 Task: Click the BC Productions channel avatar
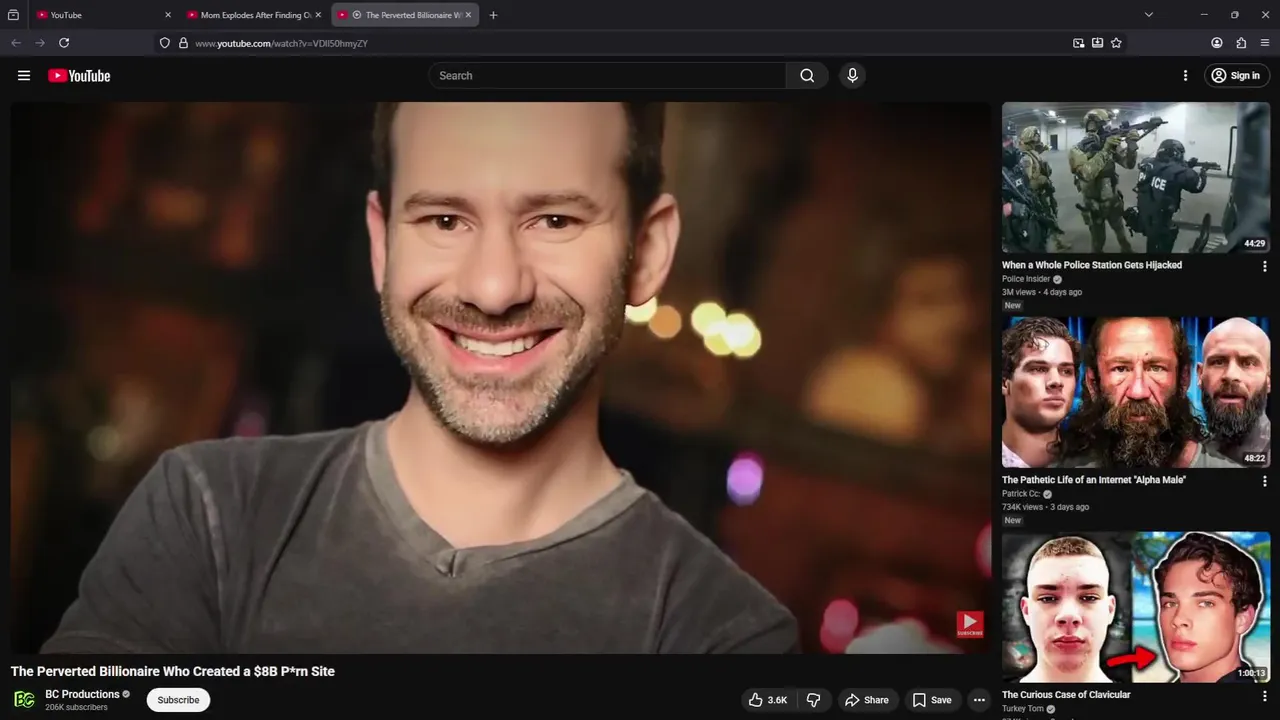point(24,700)
